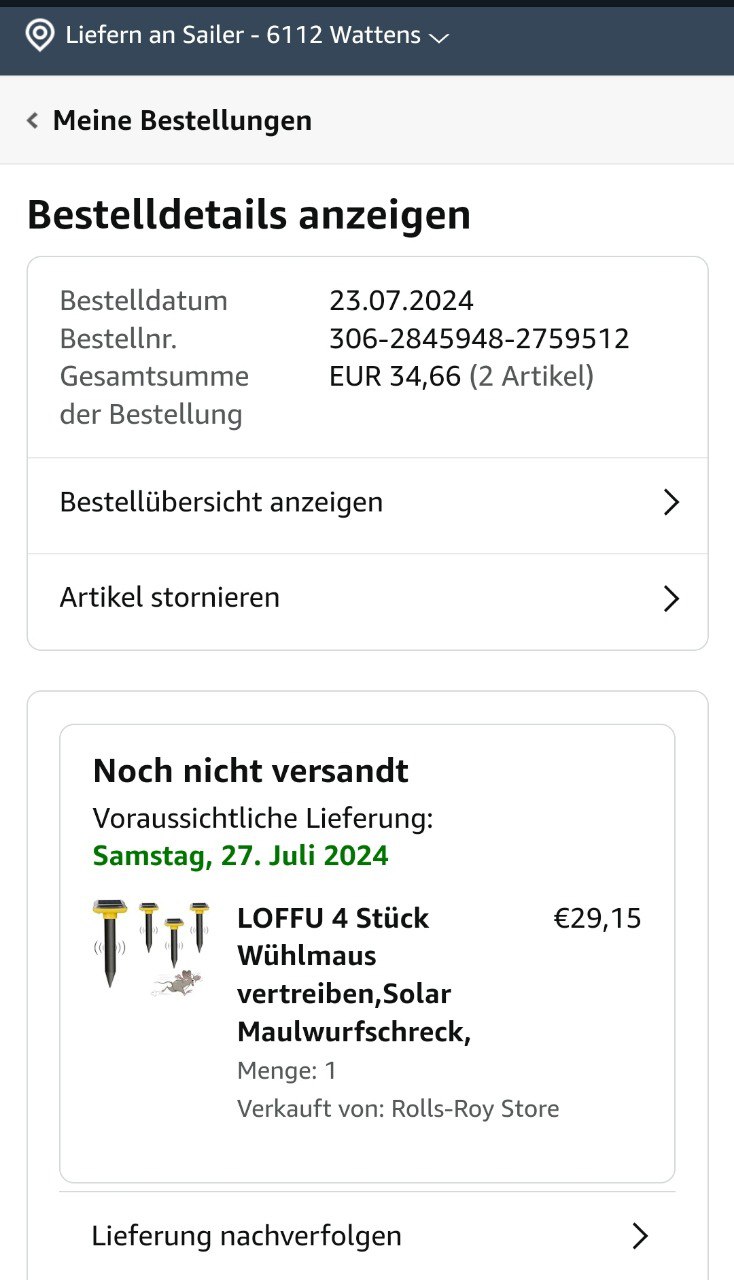Screen dimensions: 734x1280
Task: Click the chevron on Bestellübersicht anzeigen row
Action: 671,502
